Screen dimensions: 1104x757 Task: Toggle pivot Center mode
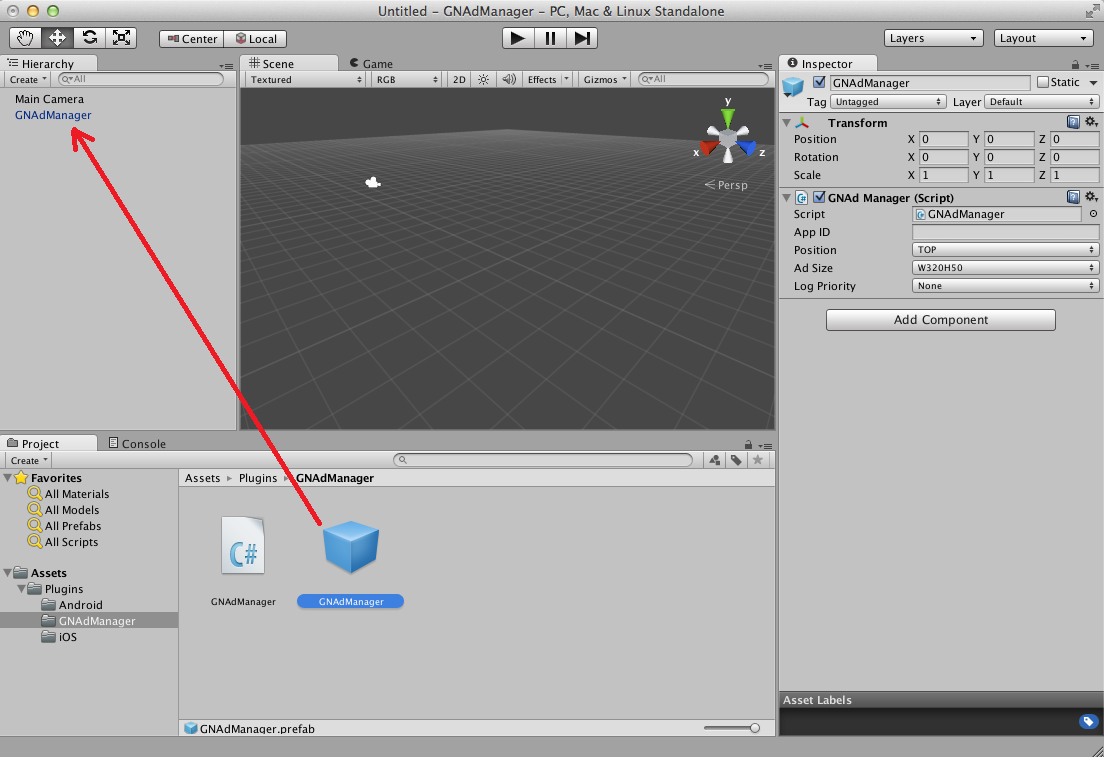pyautogui.click(x=192, y=39)
